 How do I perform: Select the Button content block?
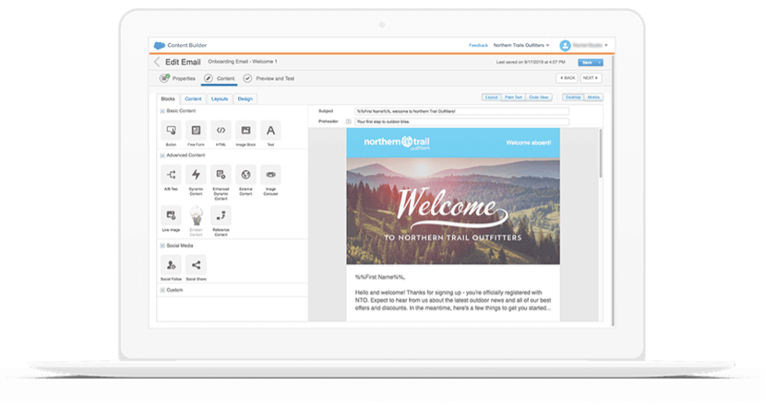pos(171,131)
